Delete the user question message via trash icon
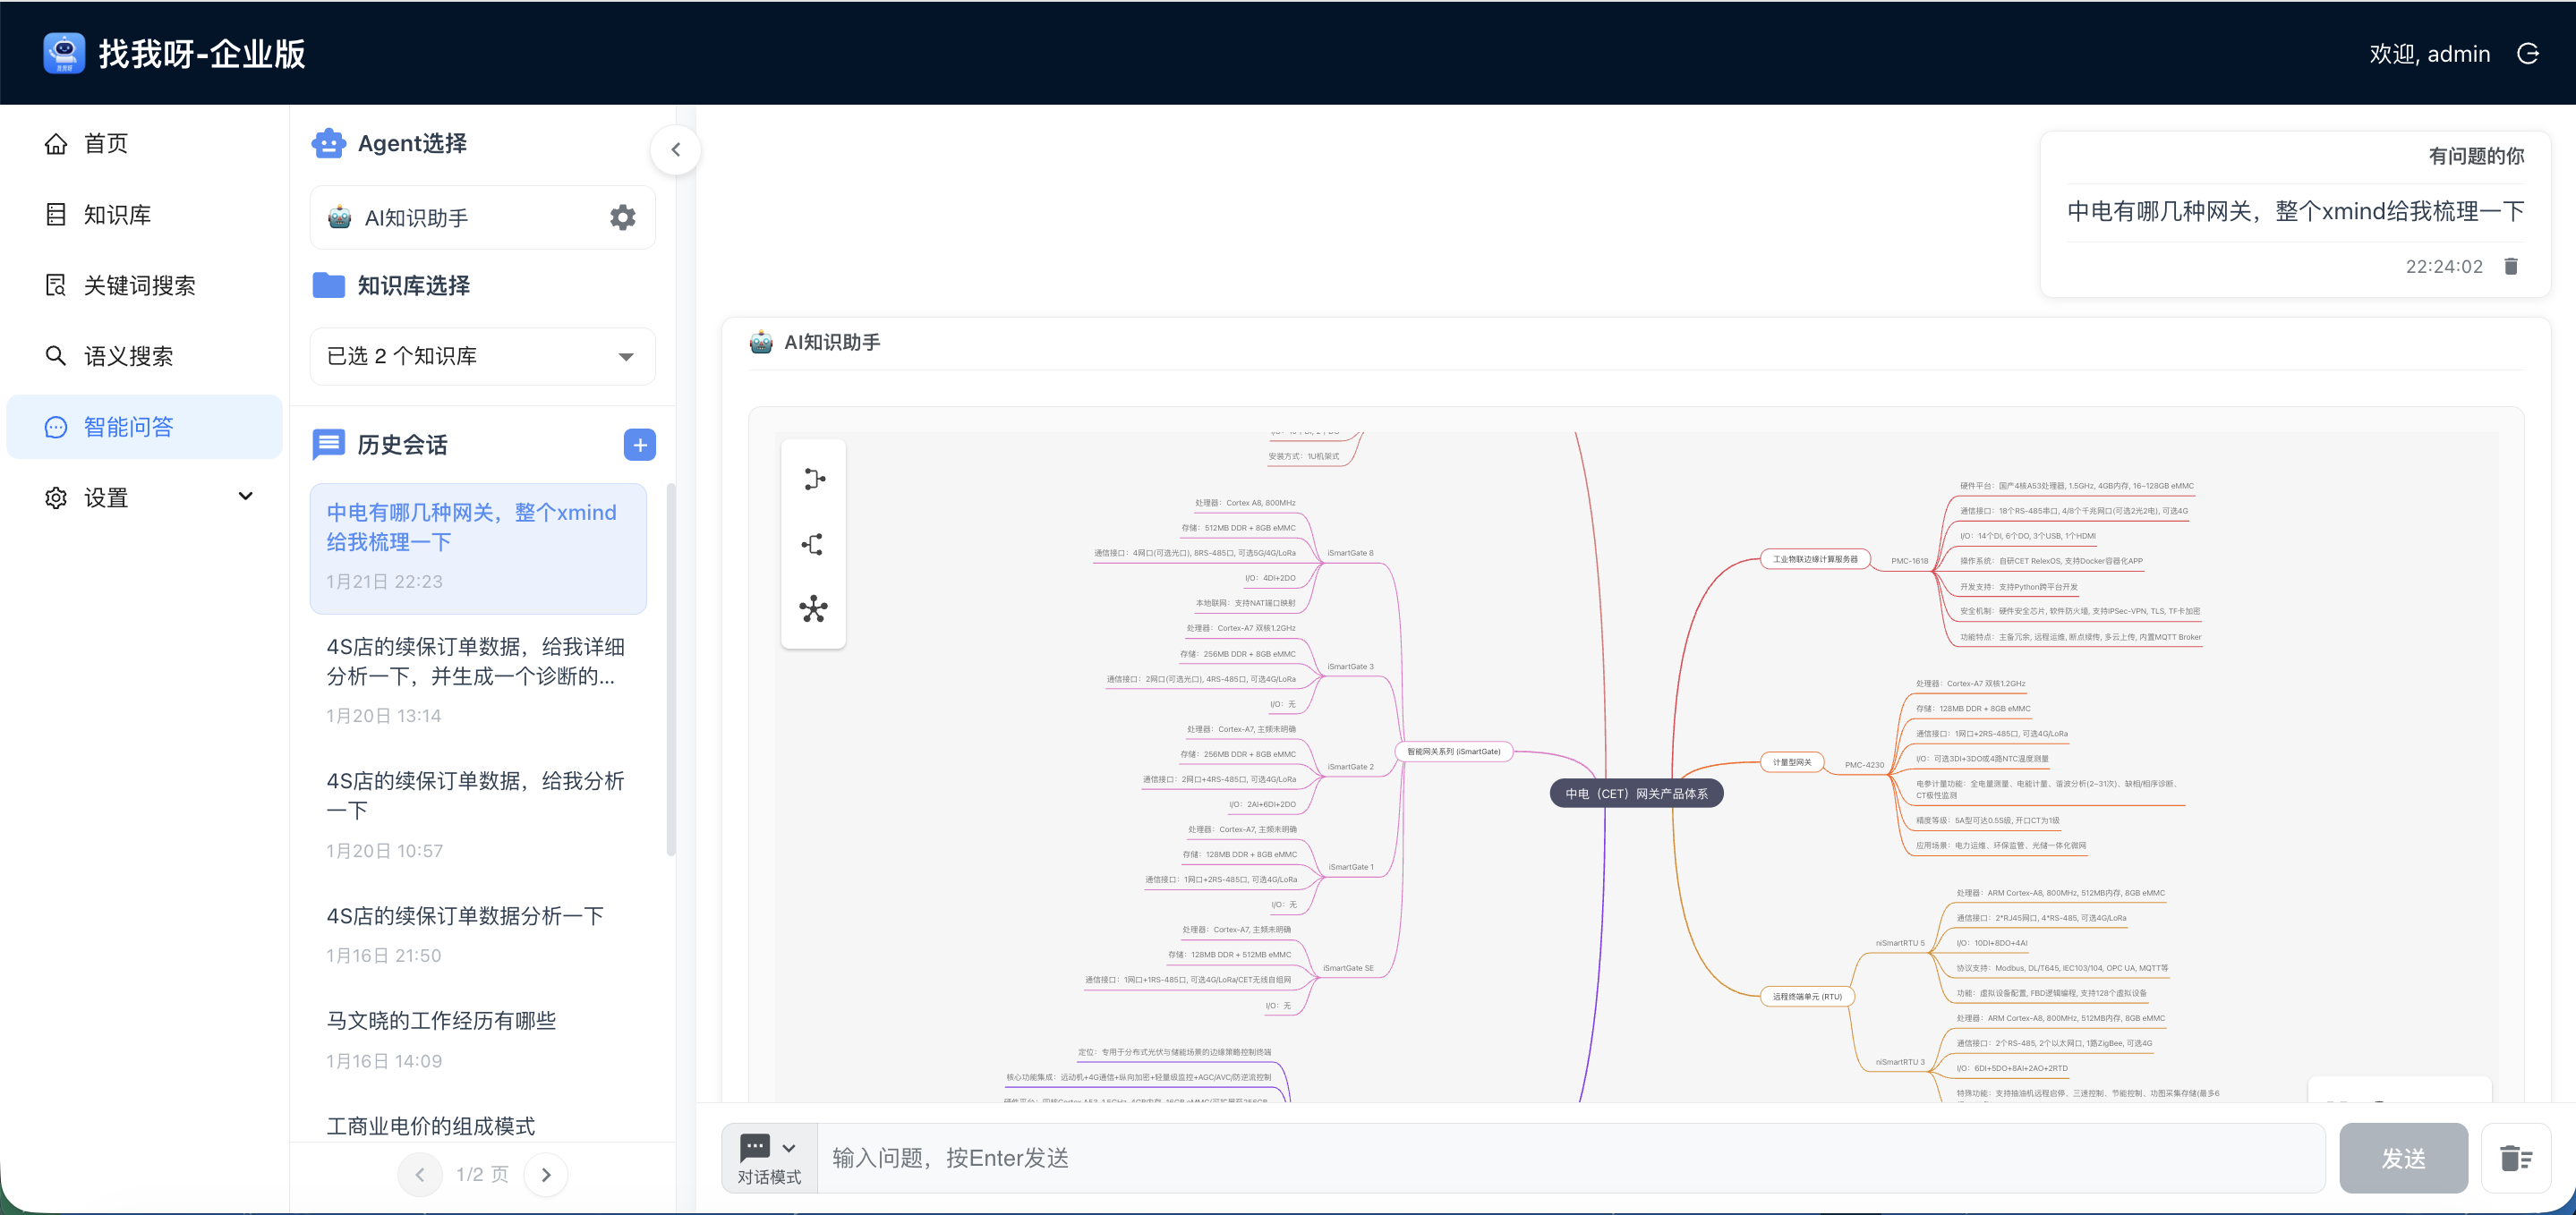 (x=2510, y=266)
